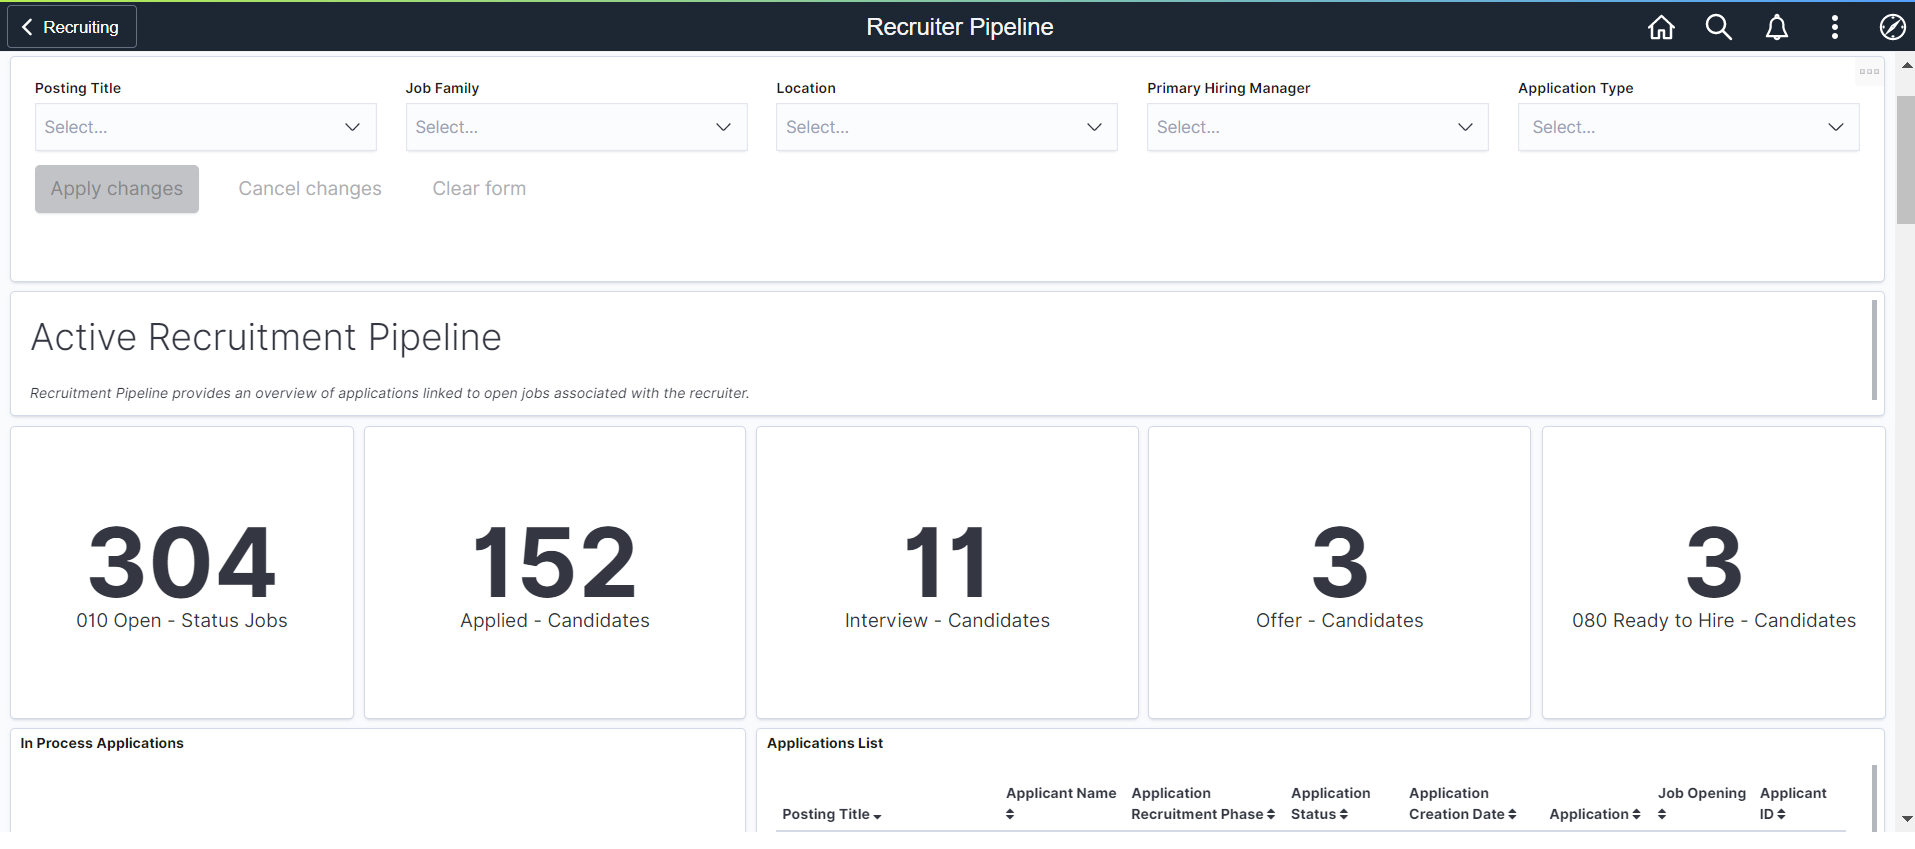Open the filter panel options ellipsis
Viewport: 1915px width, 849px height.
click(x=1868, y=71)
